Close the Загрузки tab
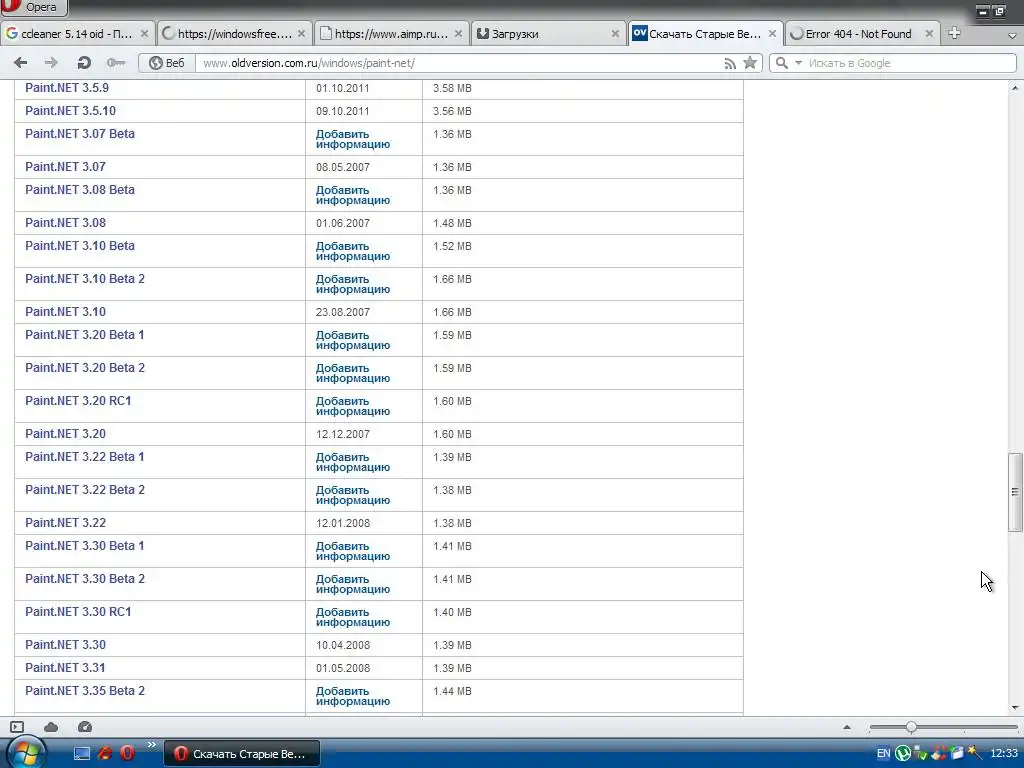This screenshot has width=1024, height=768. pos(615,34)
